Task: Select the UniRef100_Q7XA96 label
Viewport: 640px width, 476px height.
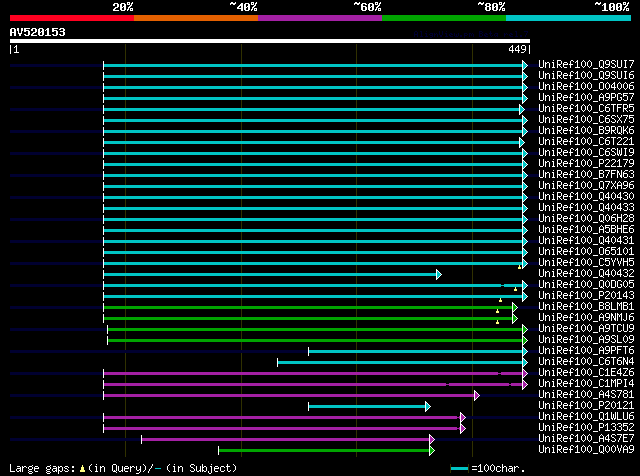Action: tap(586, 186)
